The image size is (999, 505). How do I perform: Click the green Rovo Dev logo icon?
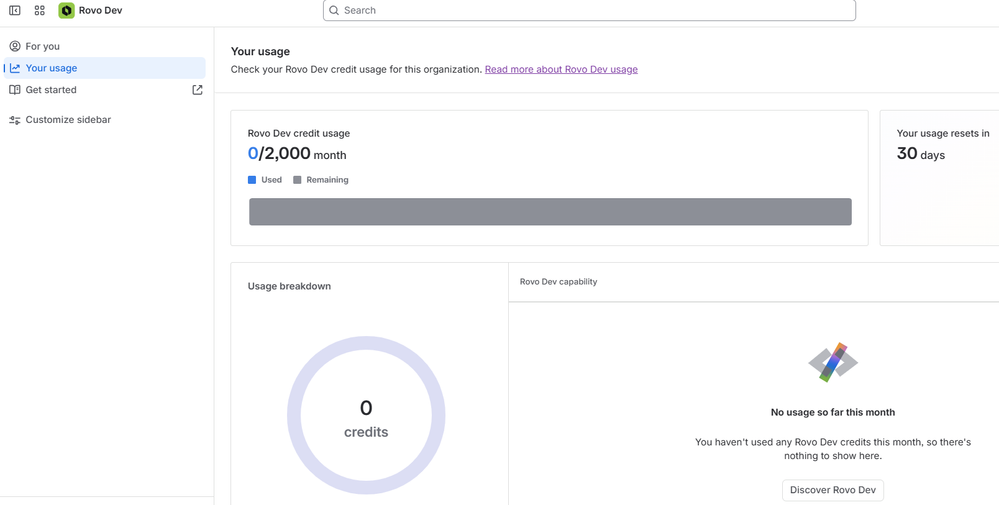tap(66, 10)
